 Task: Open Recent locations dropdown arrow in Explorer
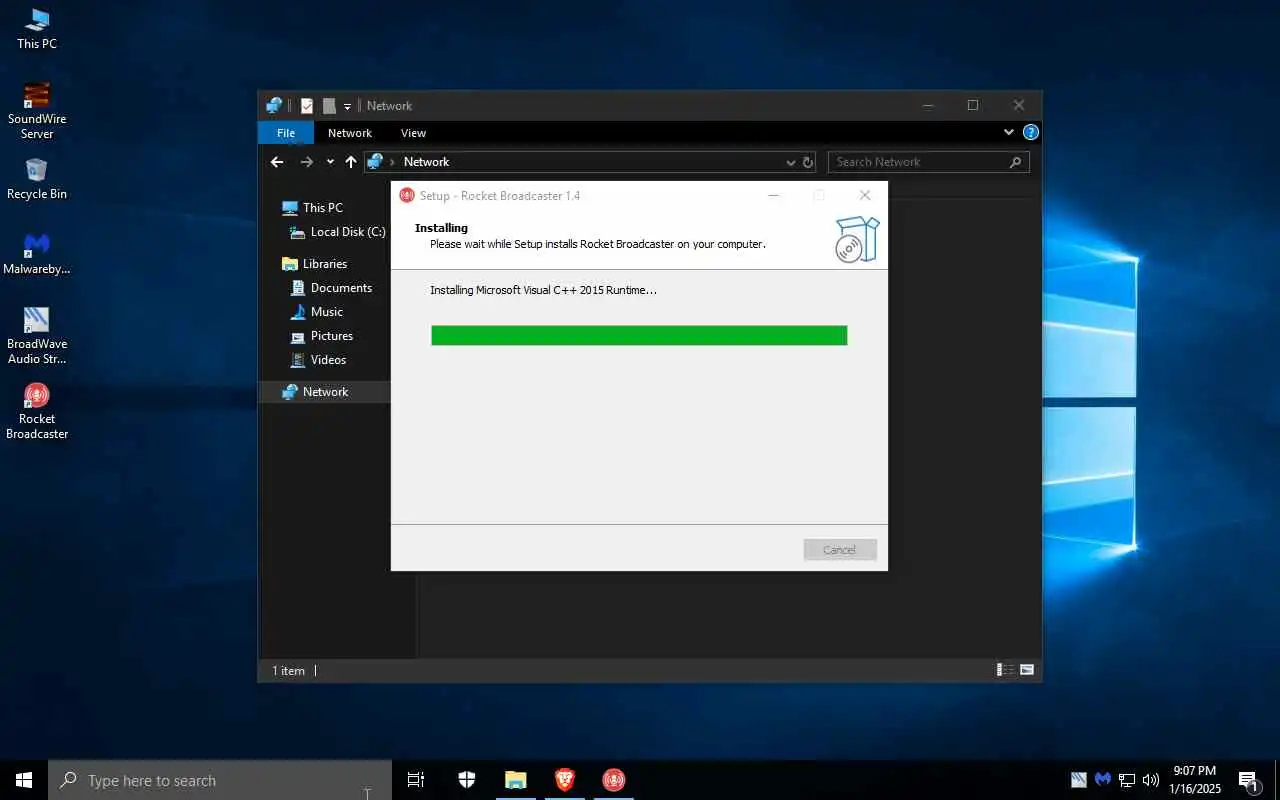pos(330,162)
